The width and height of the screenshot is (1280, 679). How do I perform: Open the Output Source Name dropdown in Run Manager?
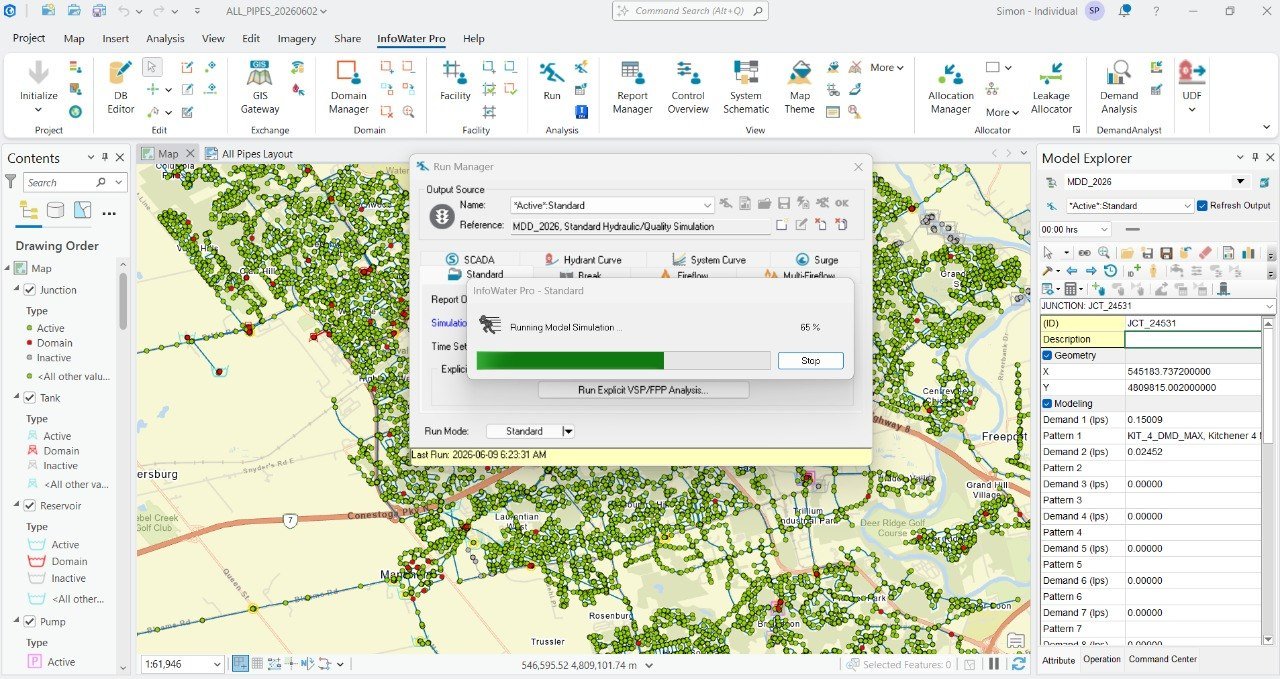point(707,205)
